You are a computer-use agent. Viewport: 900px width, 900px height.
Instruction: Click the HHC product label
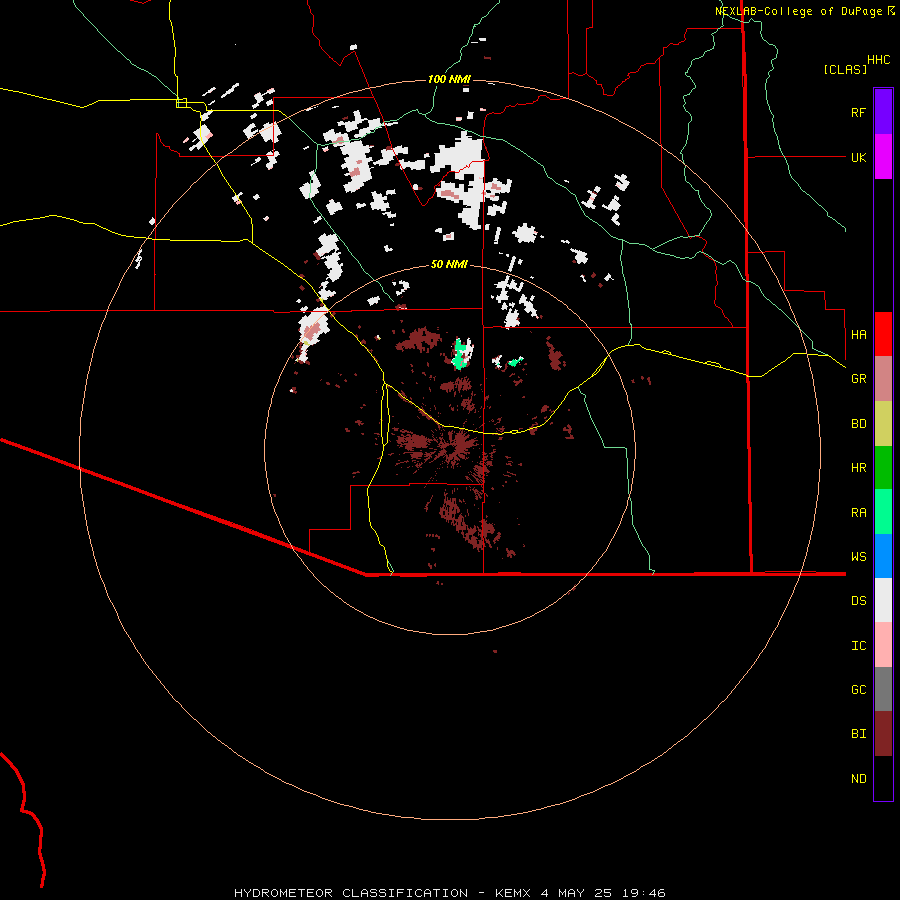point(878,60)
